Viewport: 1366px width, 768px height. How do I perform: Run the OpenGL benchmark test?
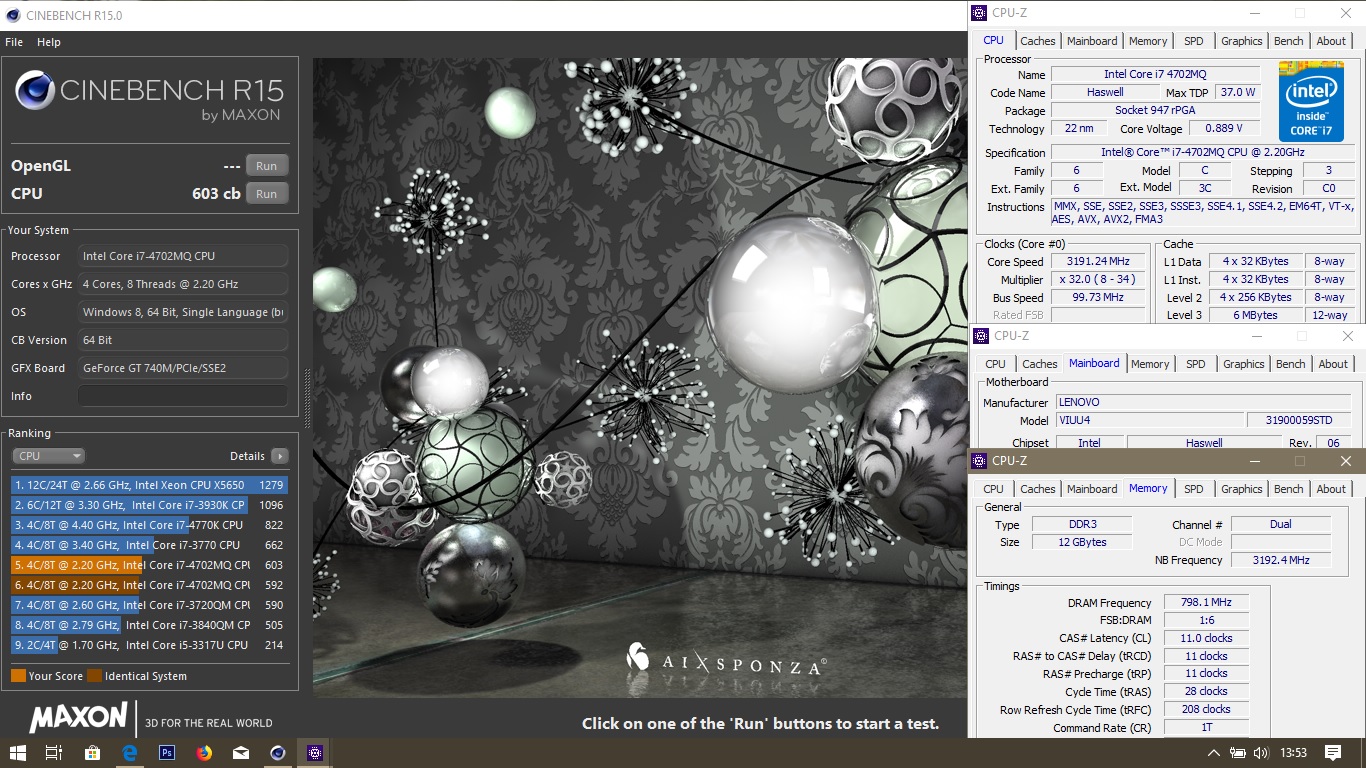click(x=266, y=166)
